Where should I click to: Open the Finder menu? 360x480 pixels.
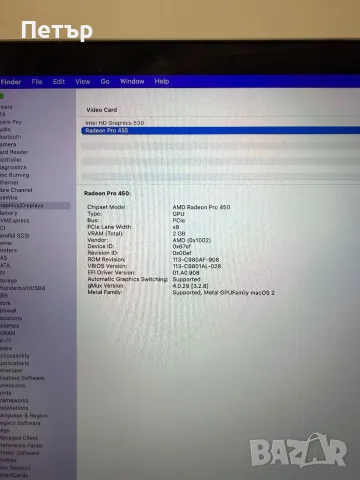[11, 82]
